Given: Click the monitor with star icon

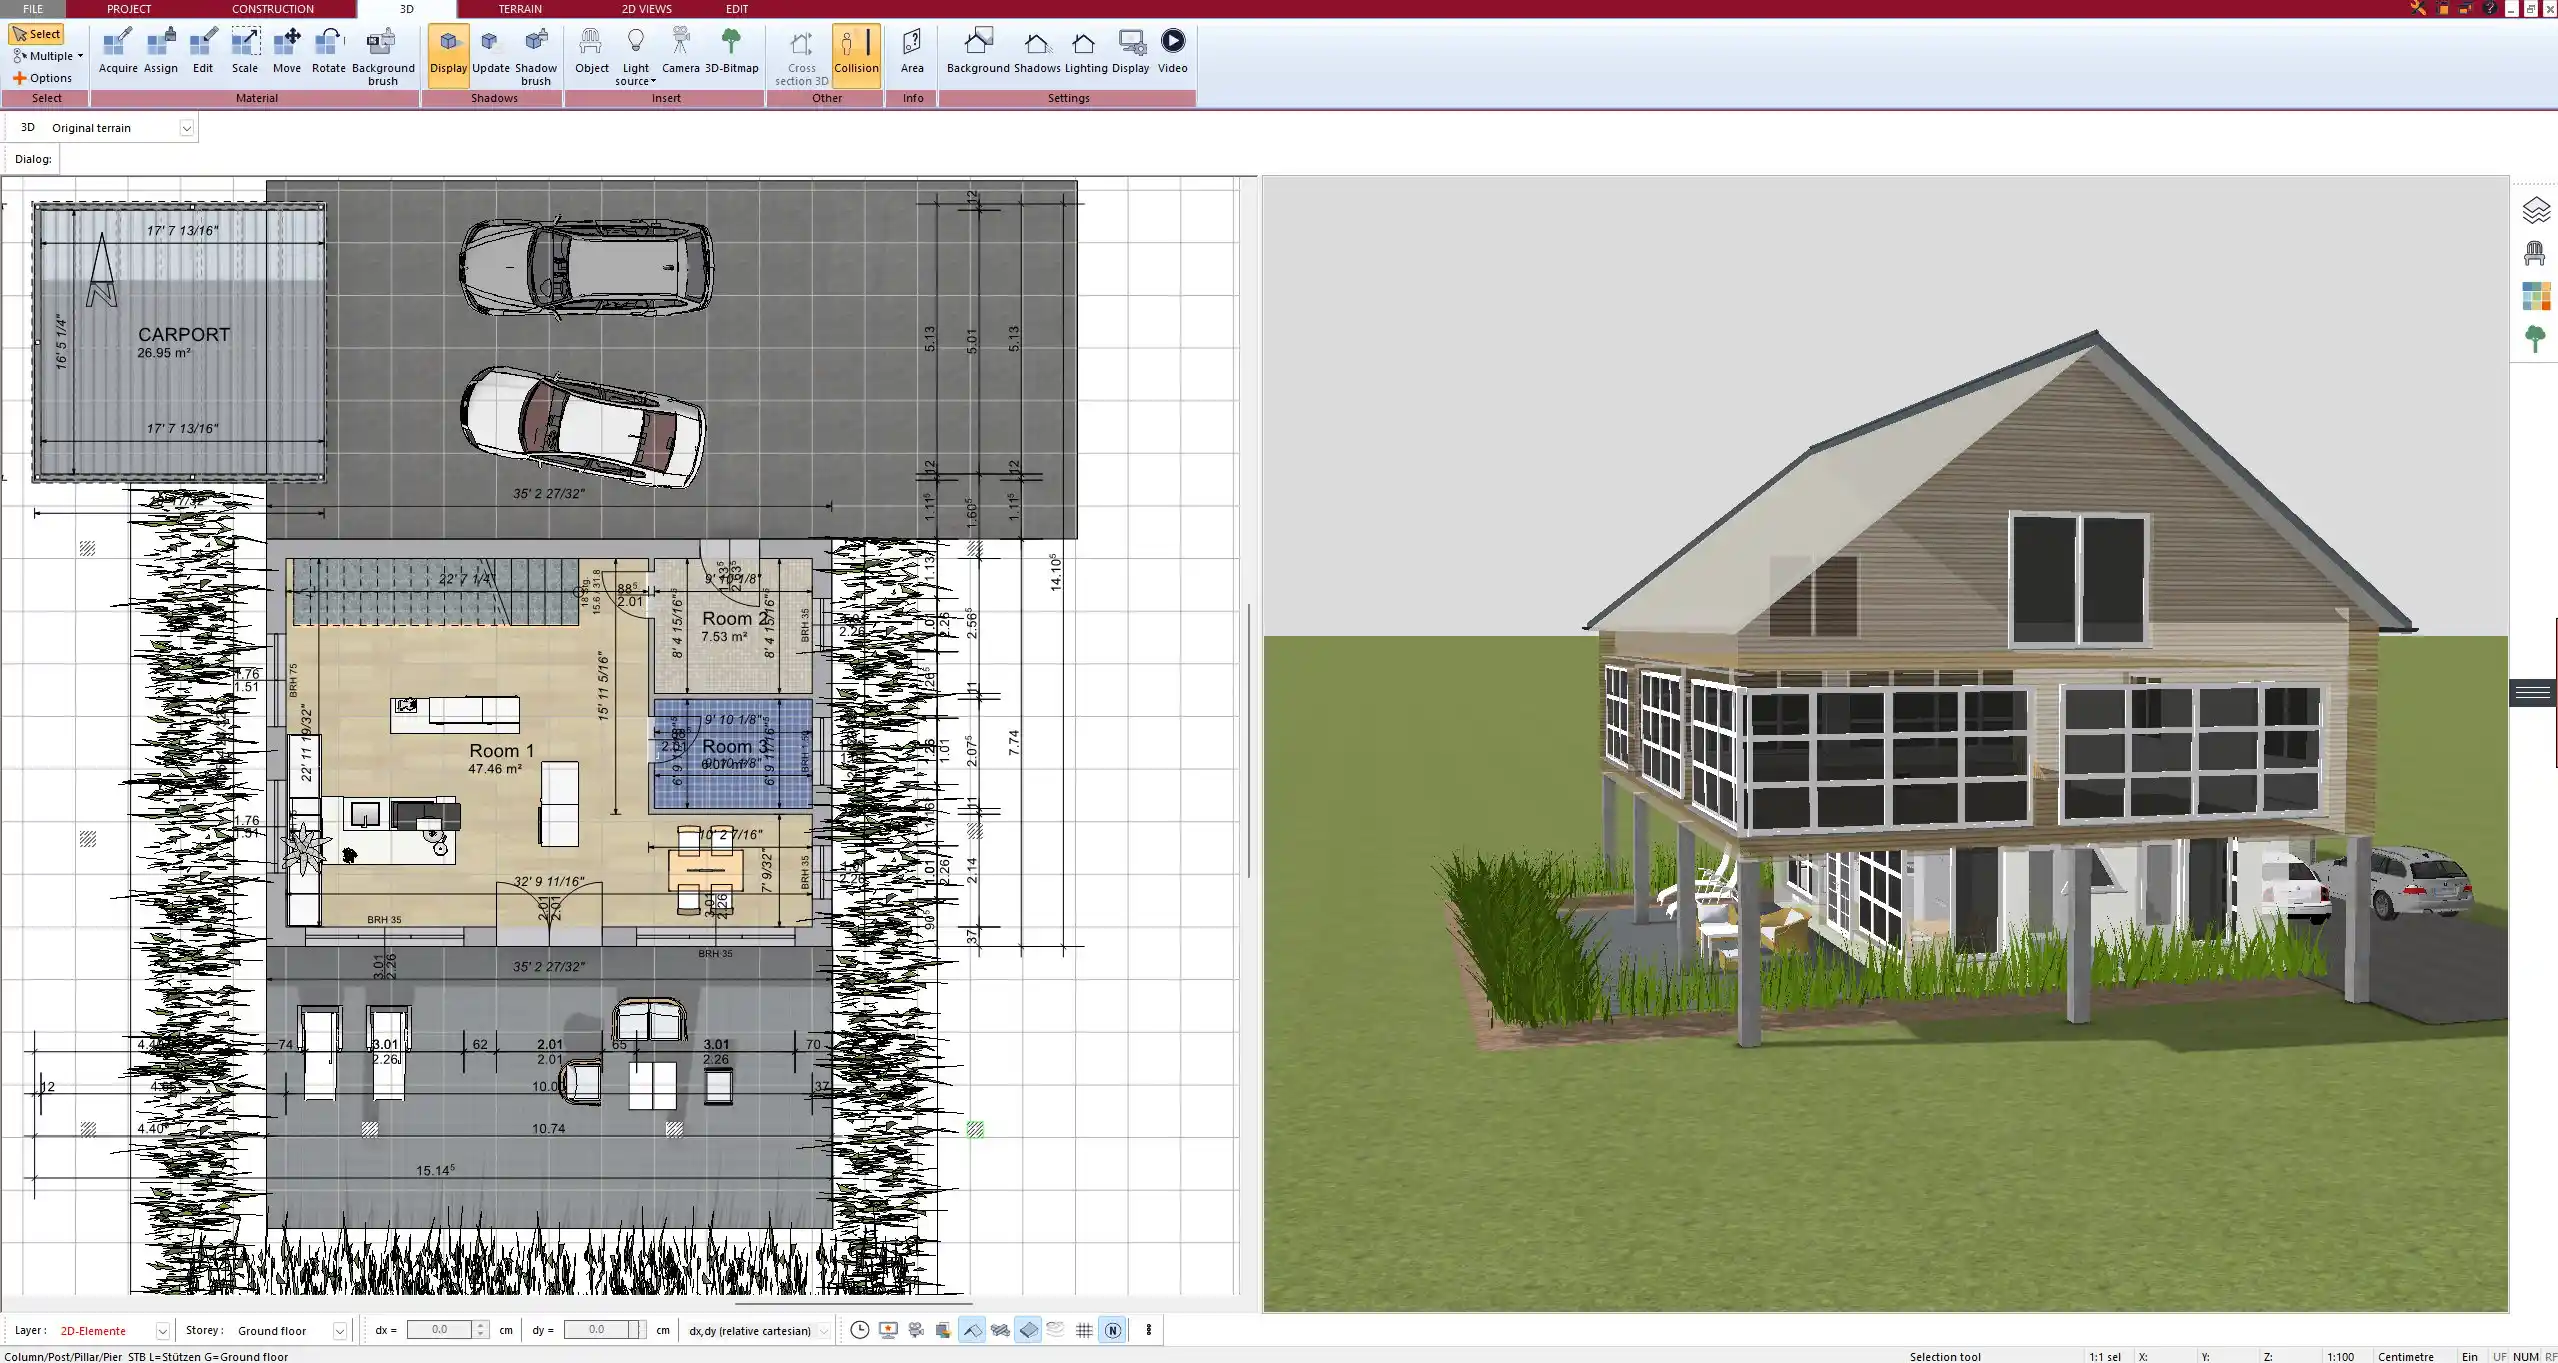Looking at the screenshot, I should click(888, 1330).
